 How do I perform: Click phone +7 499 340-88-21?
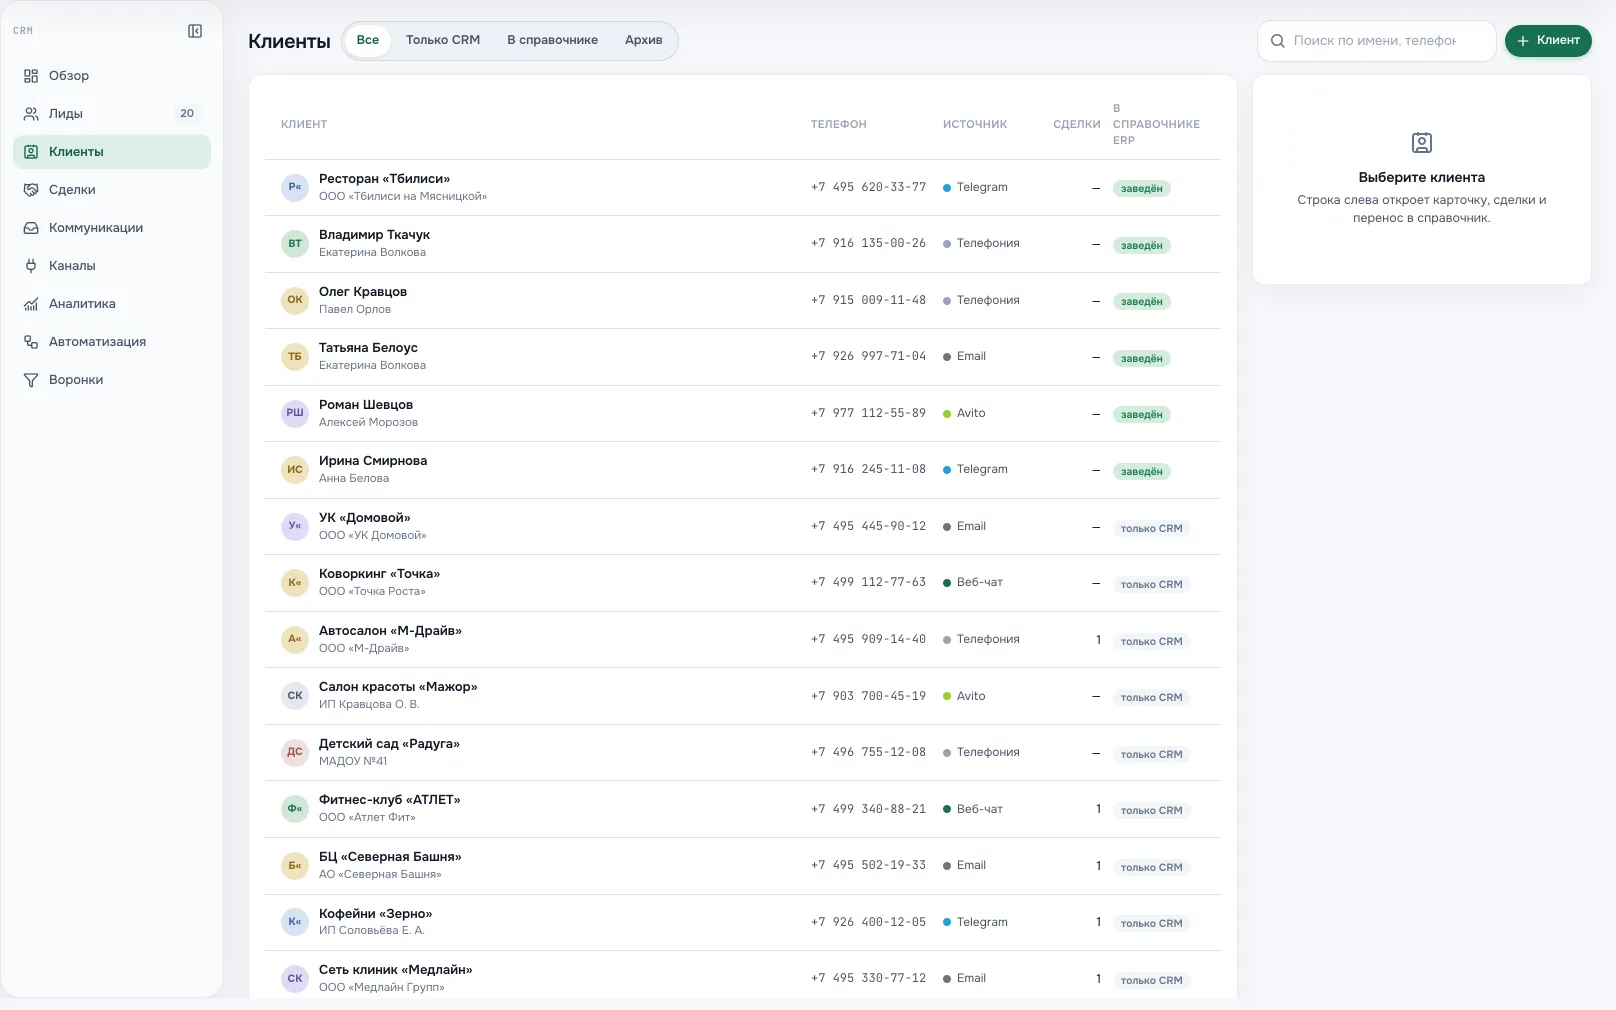point(868,810)
